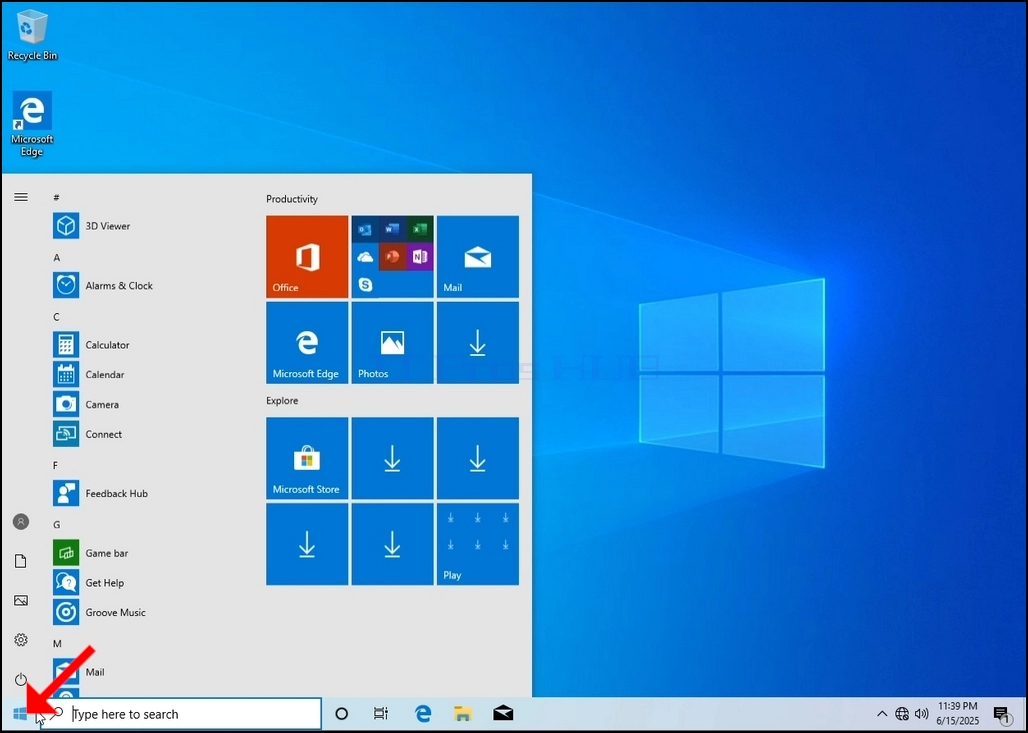Image resolution: width=1028 pixels, height=733 pixels.
Task: Click the Windows Start button
Action: point(20,714)
